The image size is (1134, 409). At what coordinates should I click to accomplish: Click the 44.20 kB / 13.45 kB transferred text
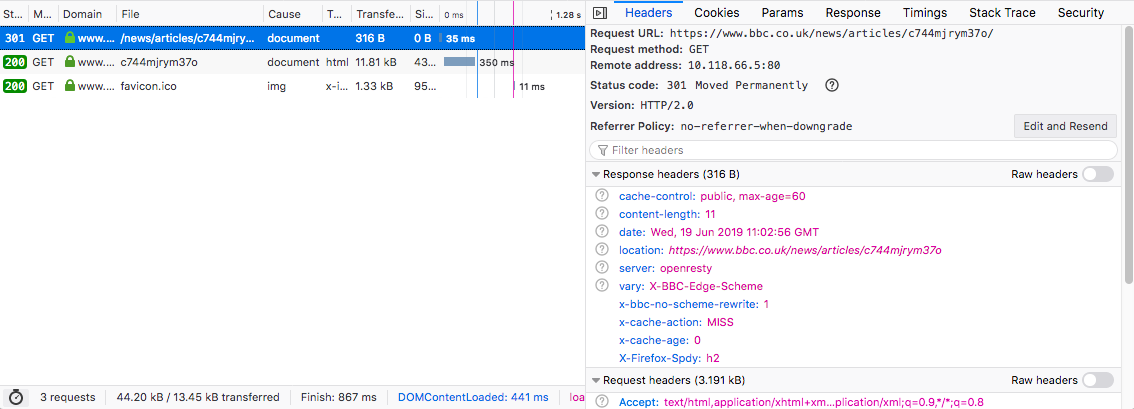point(198,397)
